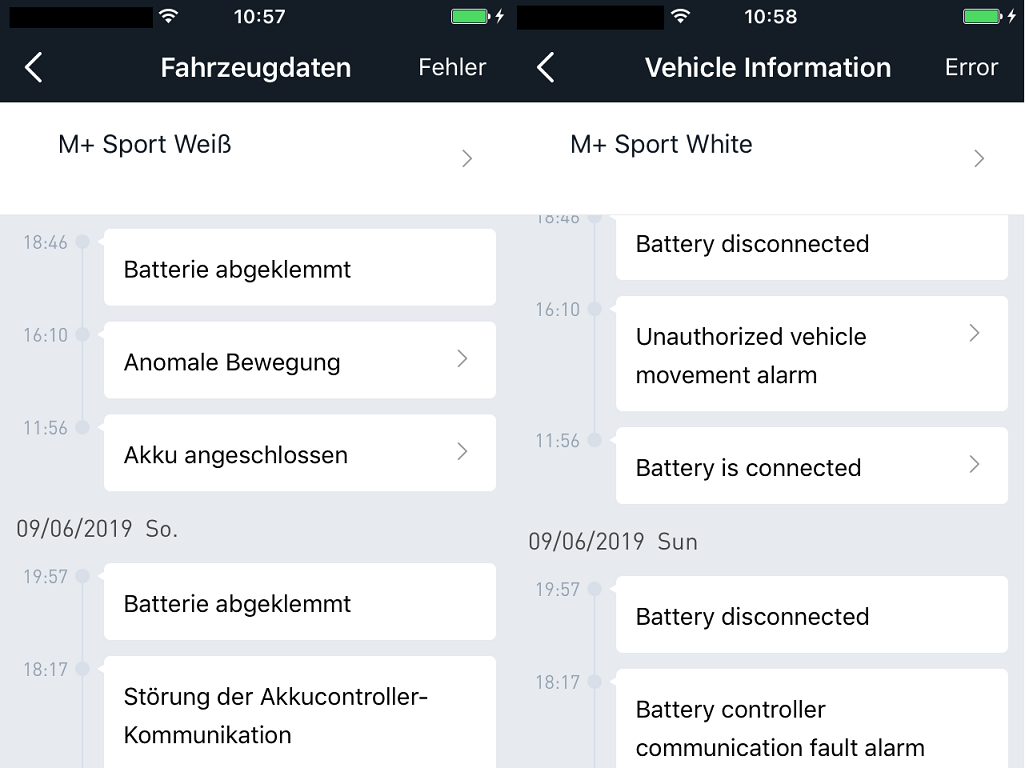Expand M+ Sport White vehicle chevron
Image resolution: width=1029 pixels, height=768 pixels.
point(979,158)
